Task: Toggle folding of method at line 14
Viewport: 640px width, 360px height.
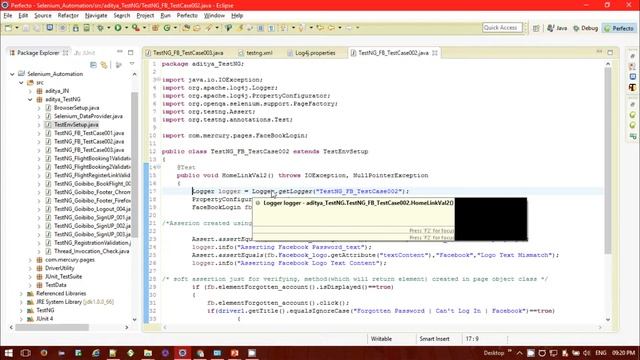Action: coord(159,167)
